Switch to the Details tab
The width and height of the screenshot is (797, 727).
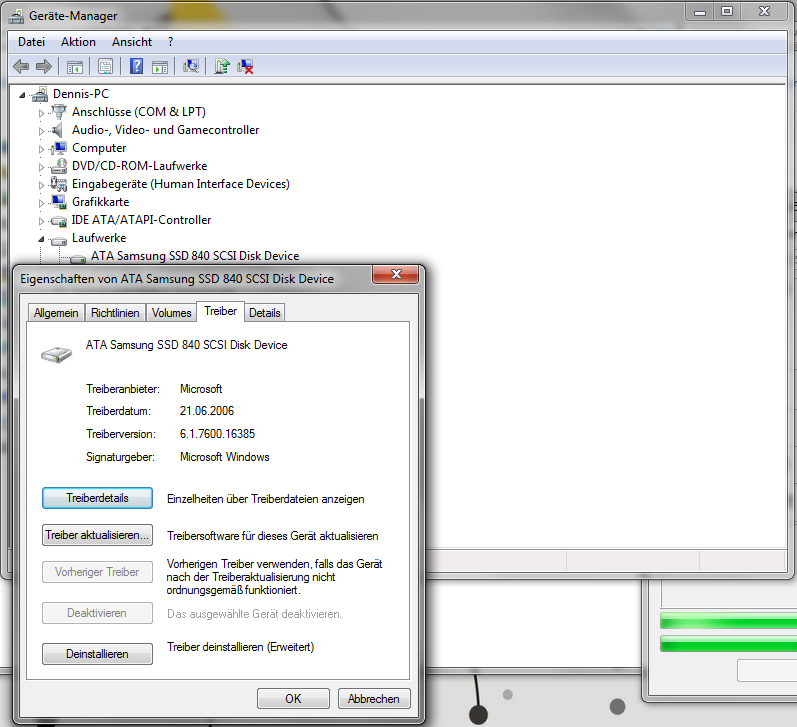(265, 313)
